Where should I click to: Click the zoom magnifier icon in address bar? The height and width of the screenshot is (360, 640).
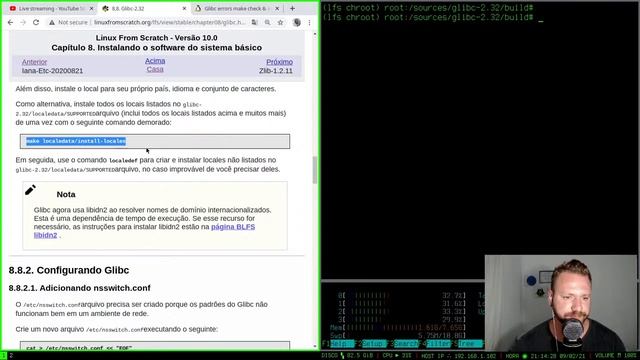pyautogui.click(x=267, y=22)
